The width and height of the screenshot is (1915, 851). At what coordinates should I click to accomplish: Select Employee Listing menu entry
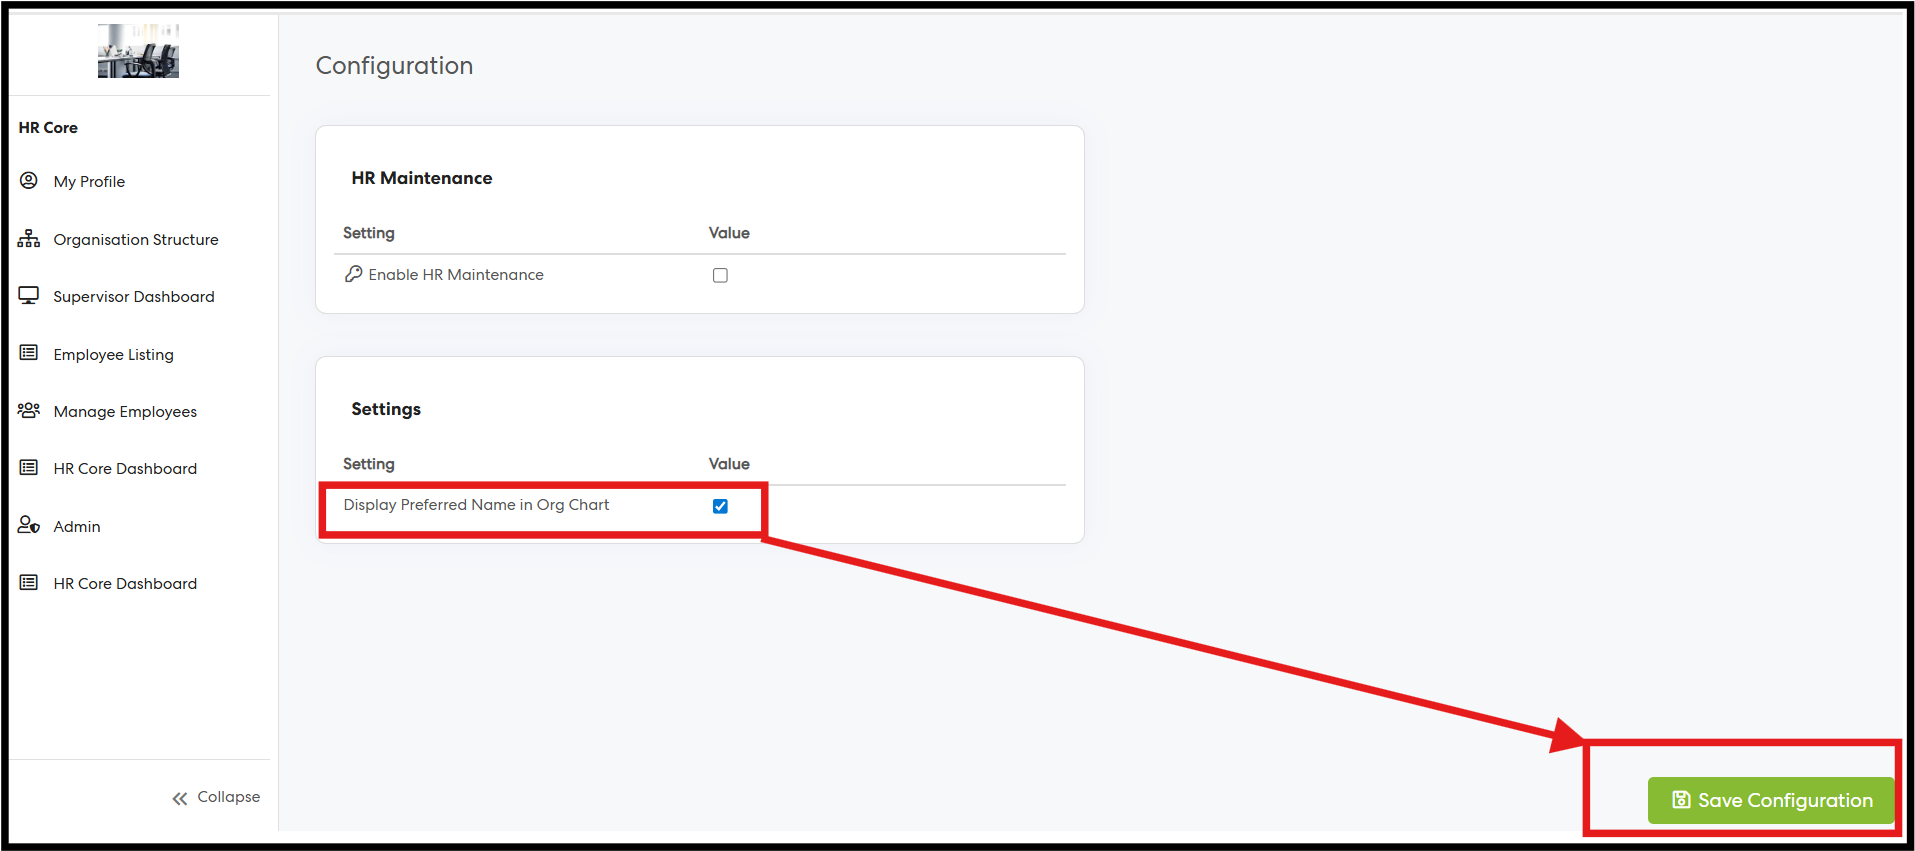click(x=114, y=355)
